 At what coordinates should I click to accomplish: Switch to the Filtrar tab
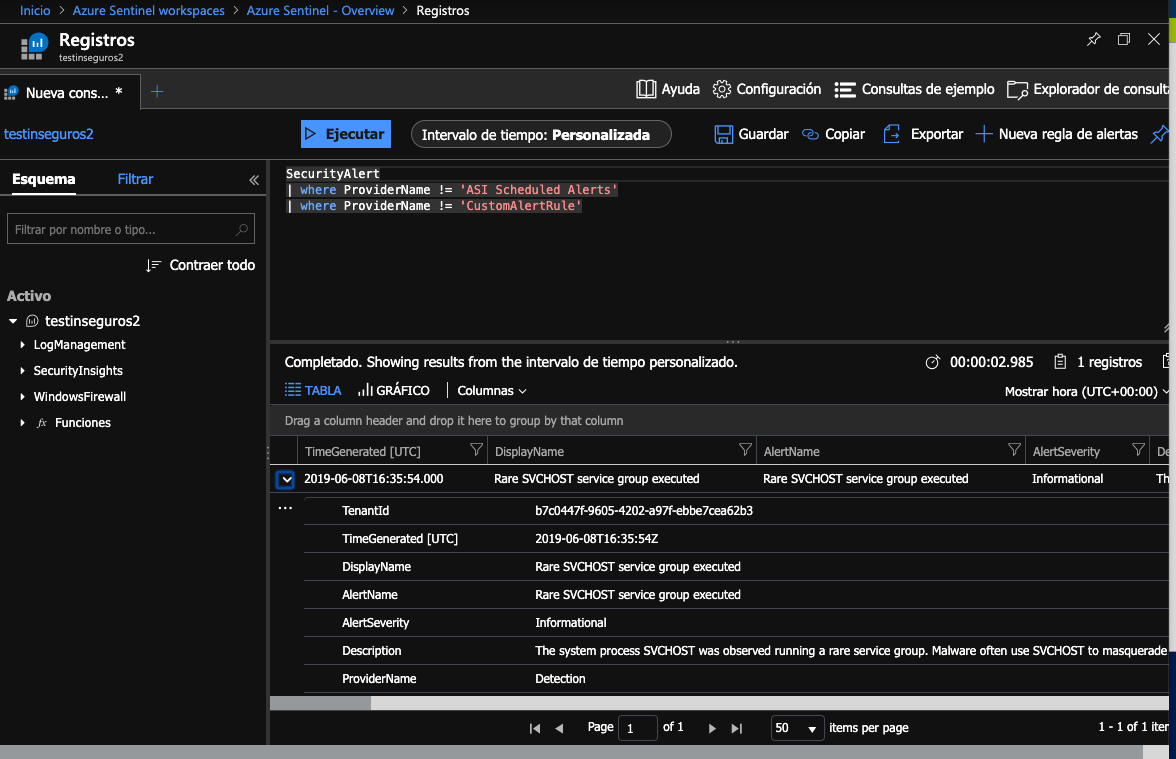pos(135,179)
